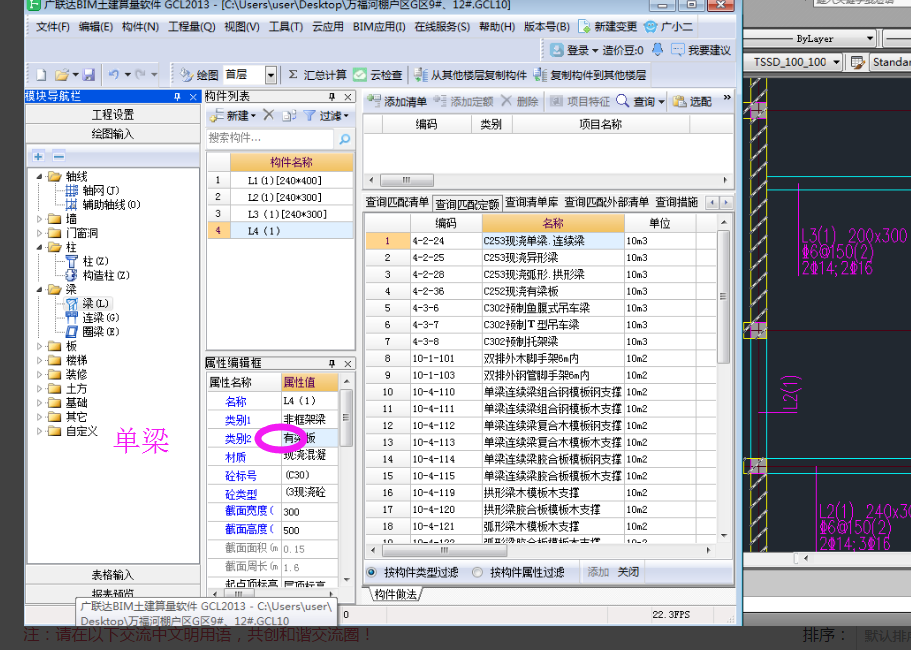Click the 工程设置 button
911x650 pixels.
click(x=113, y=114)
